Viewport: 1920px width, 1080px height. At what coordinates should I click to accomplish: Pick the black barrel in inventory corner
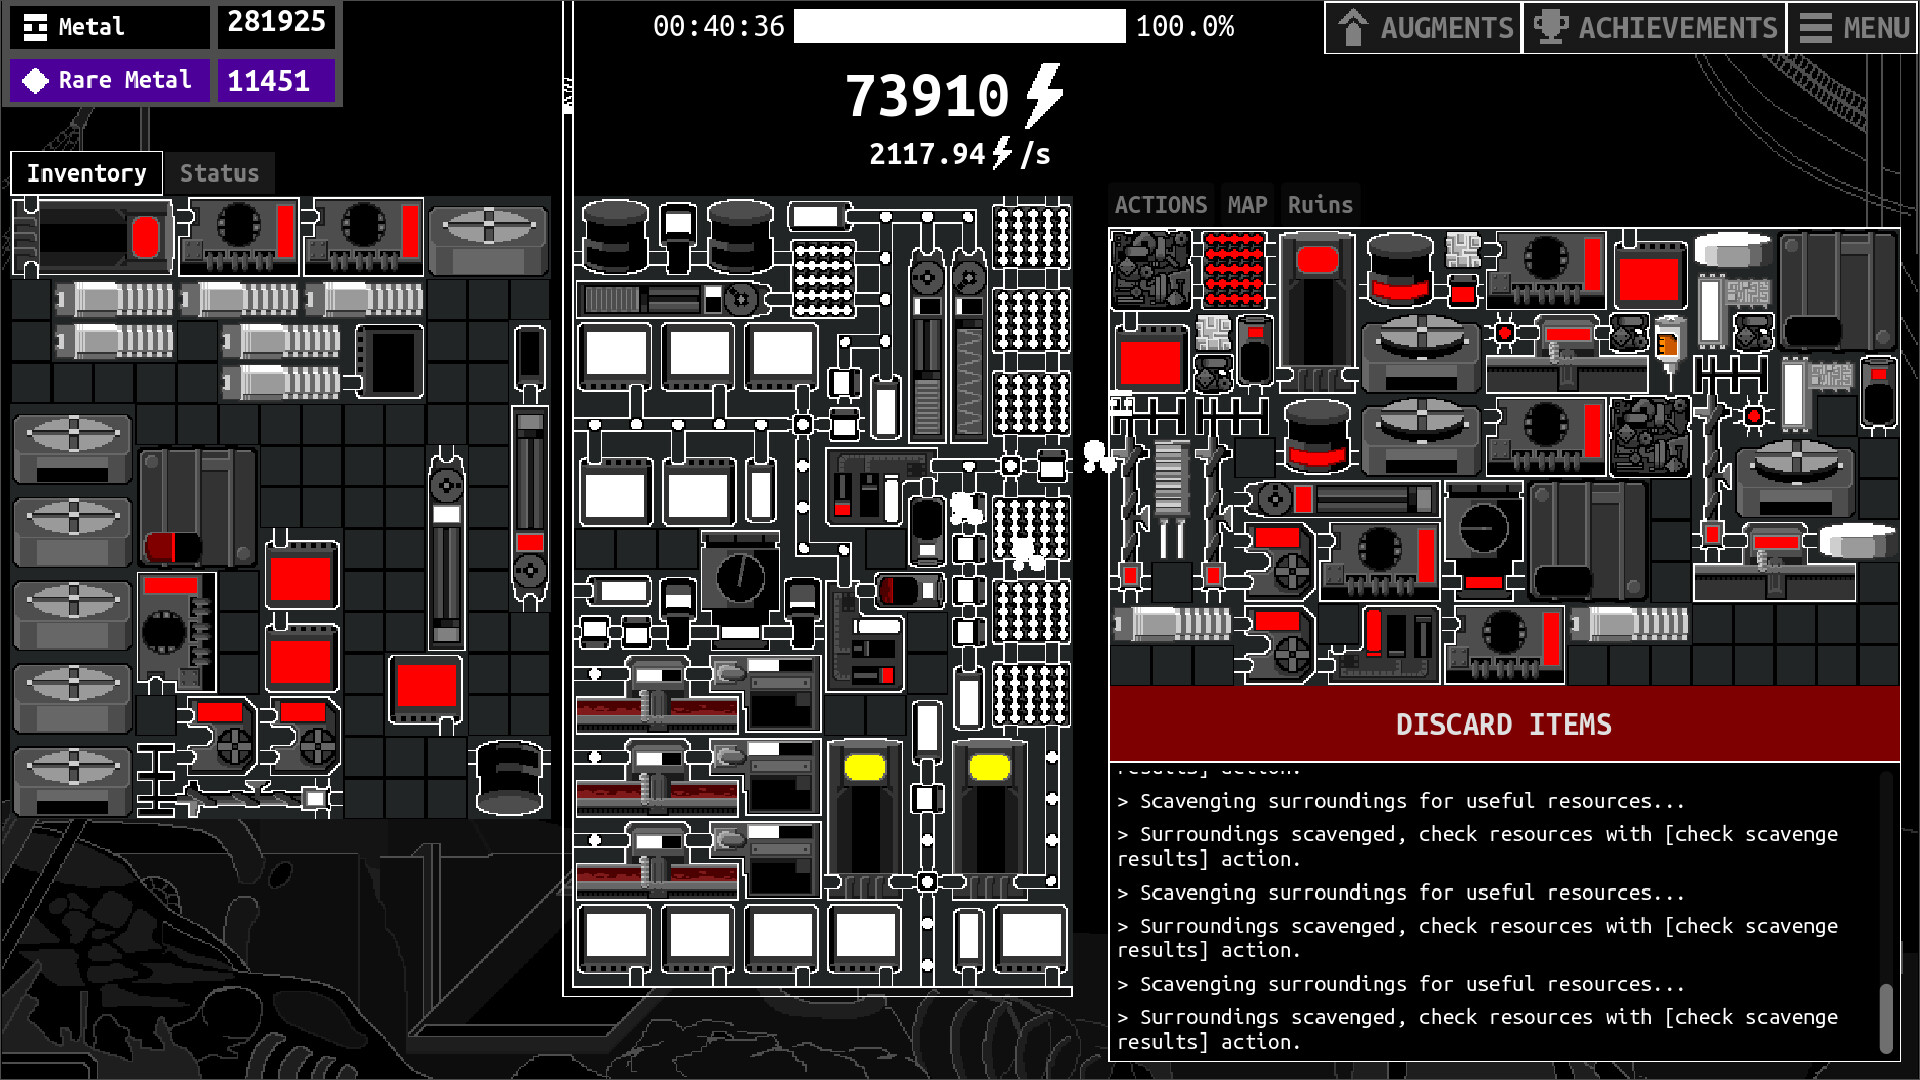(x=509, y=776)
